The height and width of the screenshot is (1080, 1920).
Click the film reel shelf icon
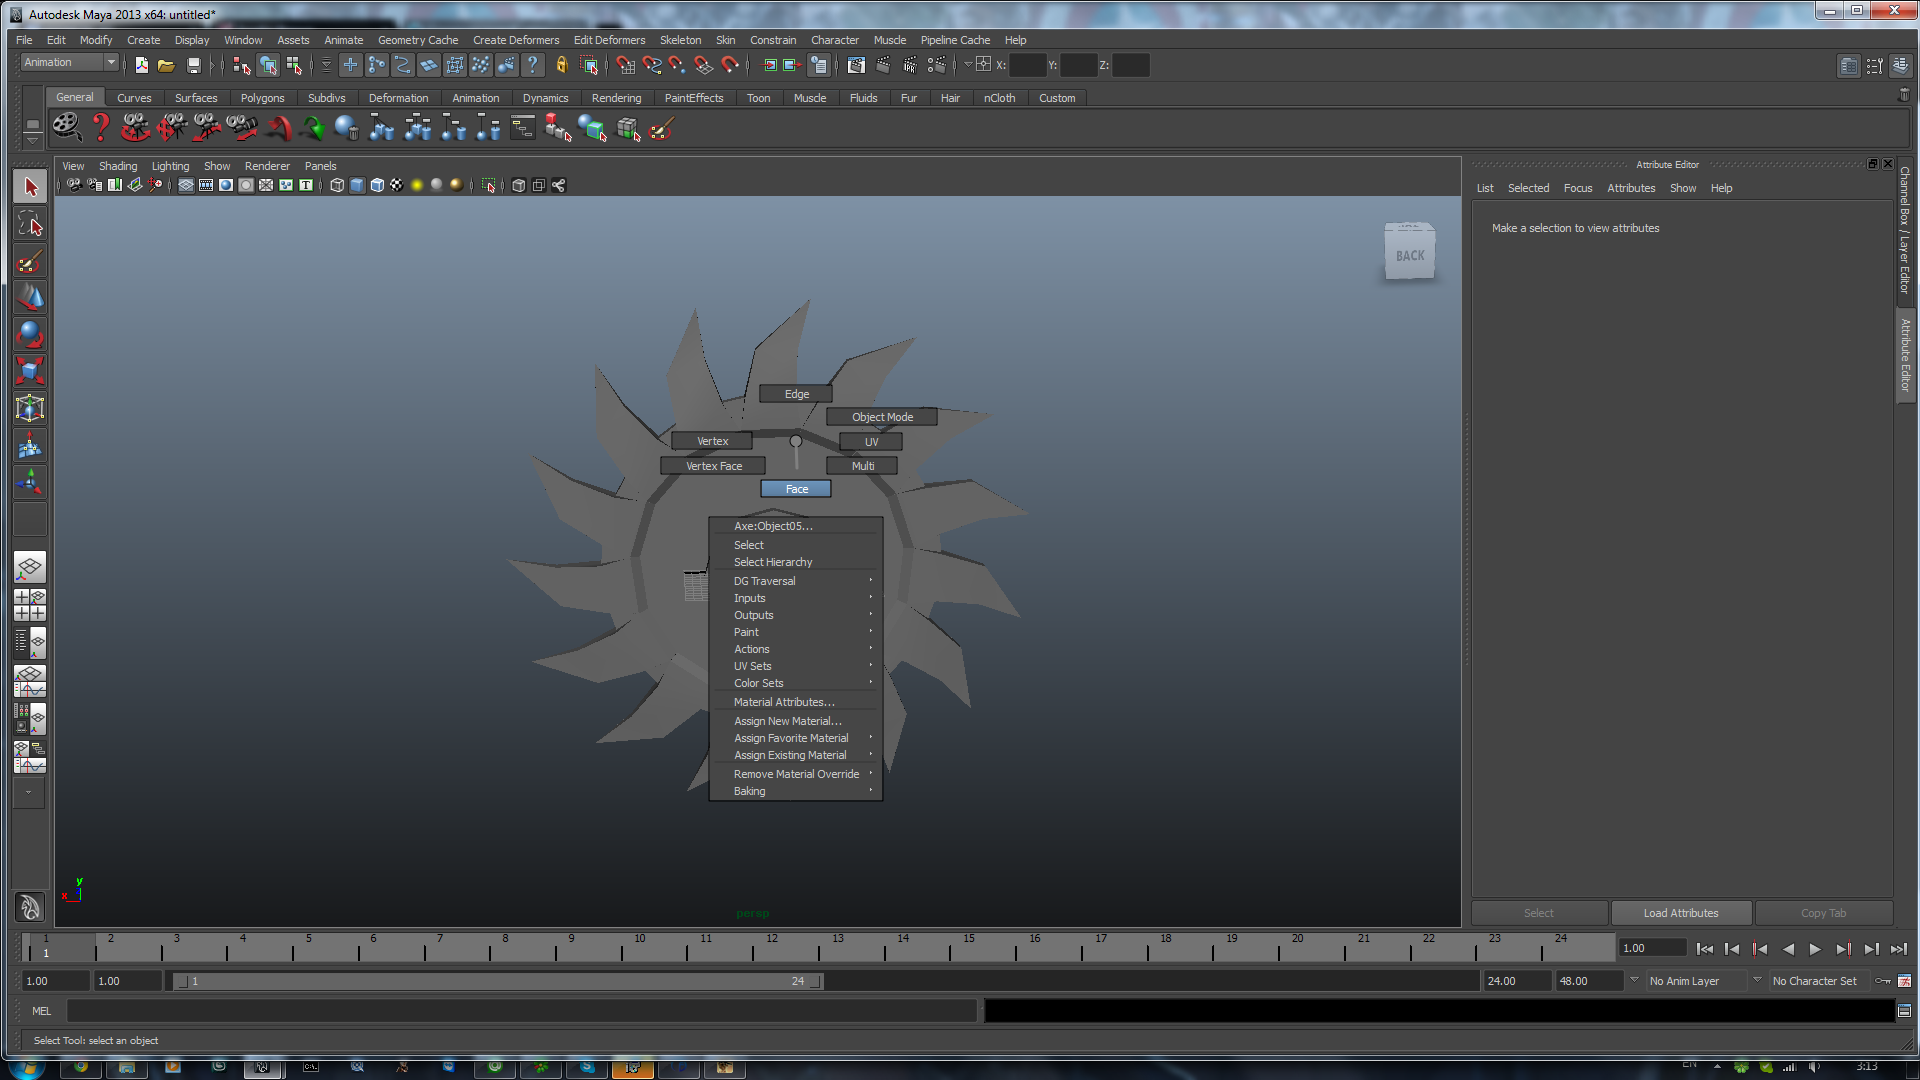[x=66, y=127]
